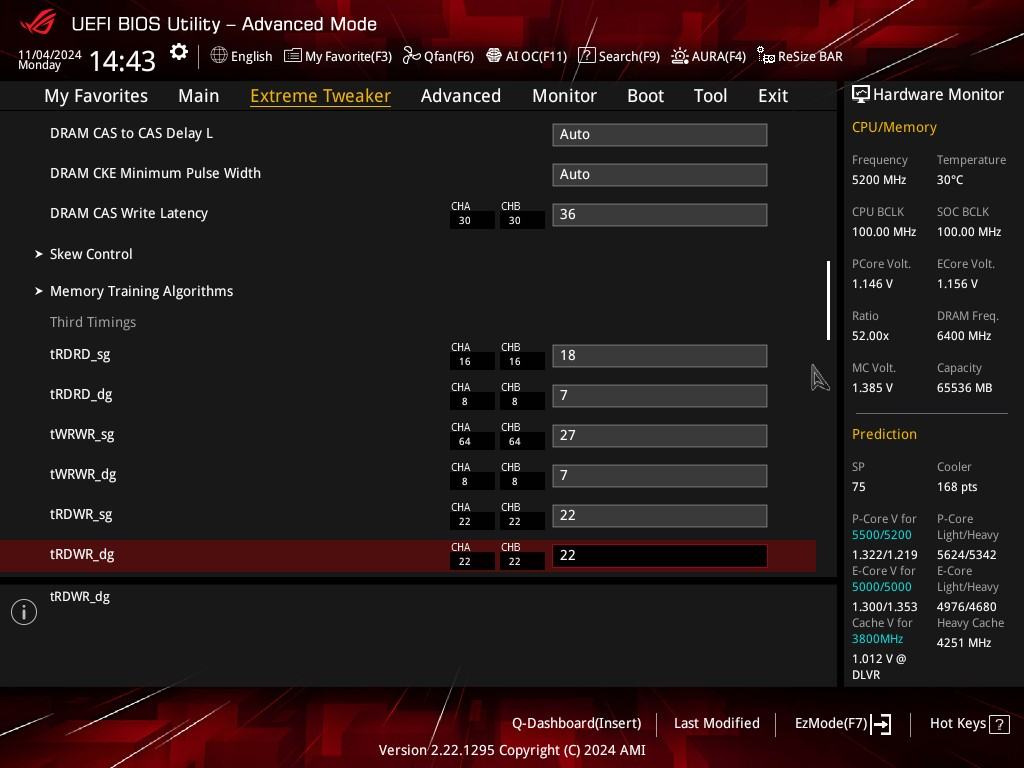1024x768 pixels.
Task: Select the tRDWR_dg highlighted row label
Action: [82, 554]
